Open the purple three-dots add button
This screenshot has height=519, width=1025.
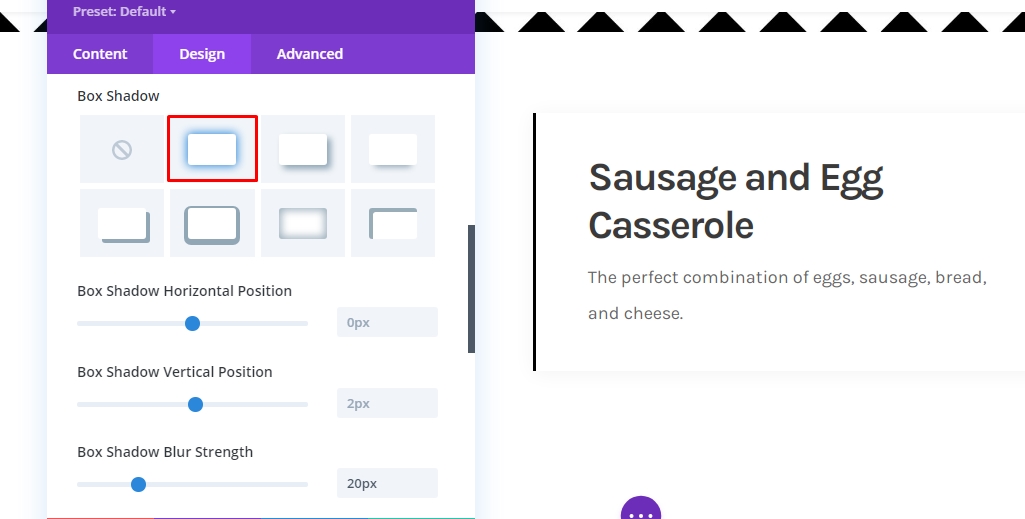(641, 508)
